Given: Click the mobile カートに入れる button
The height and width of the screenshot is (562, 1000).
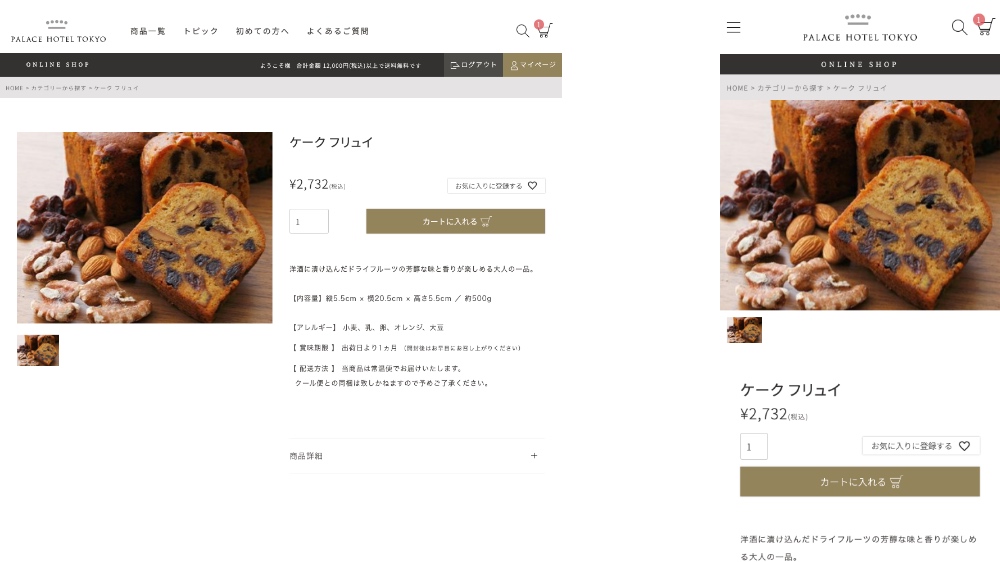Looking at the screenshot, I should (860, 482).
